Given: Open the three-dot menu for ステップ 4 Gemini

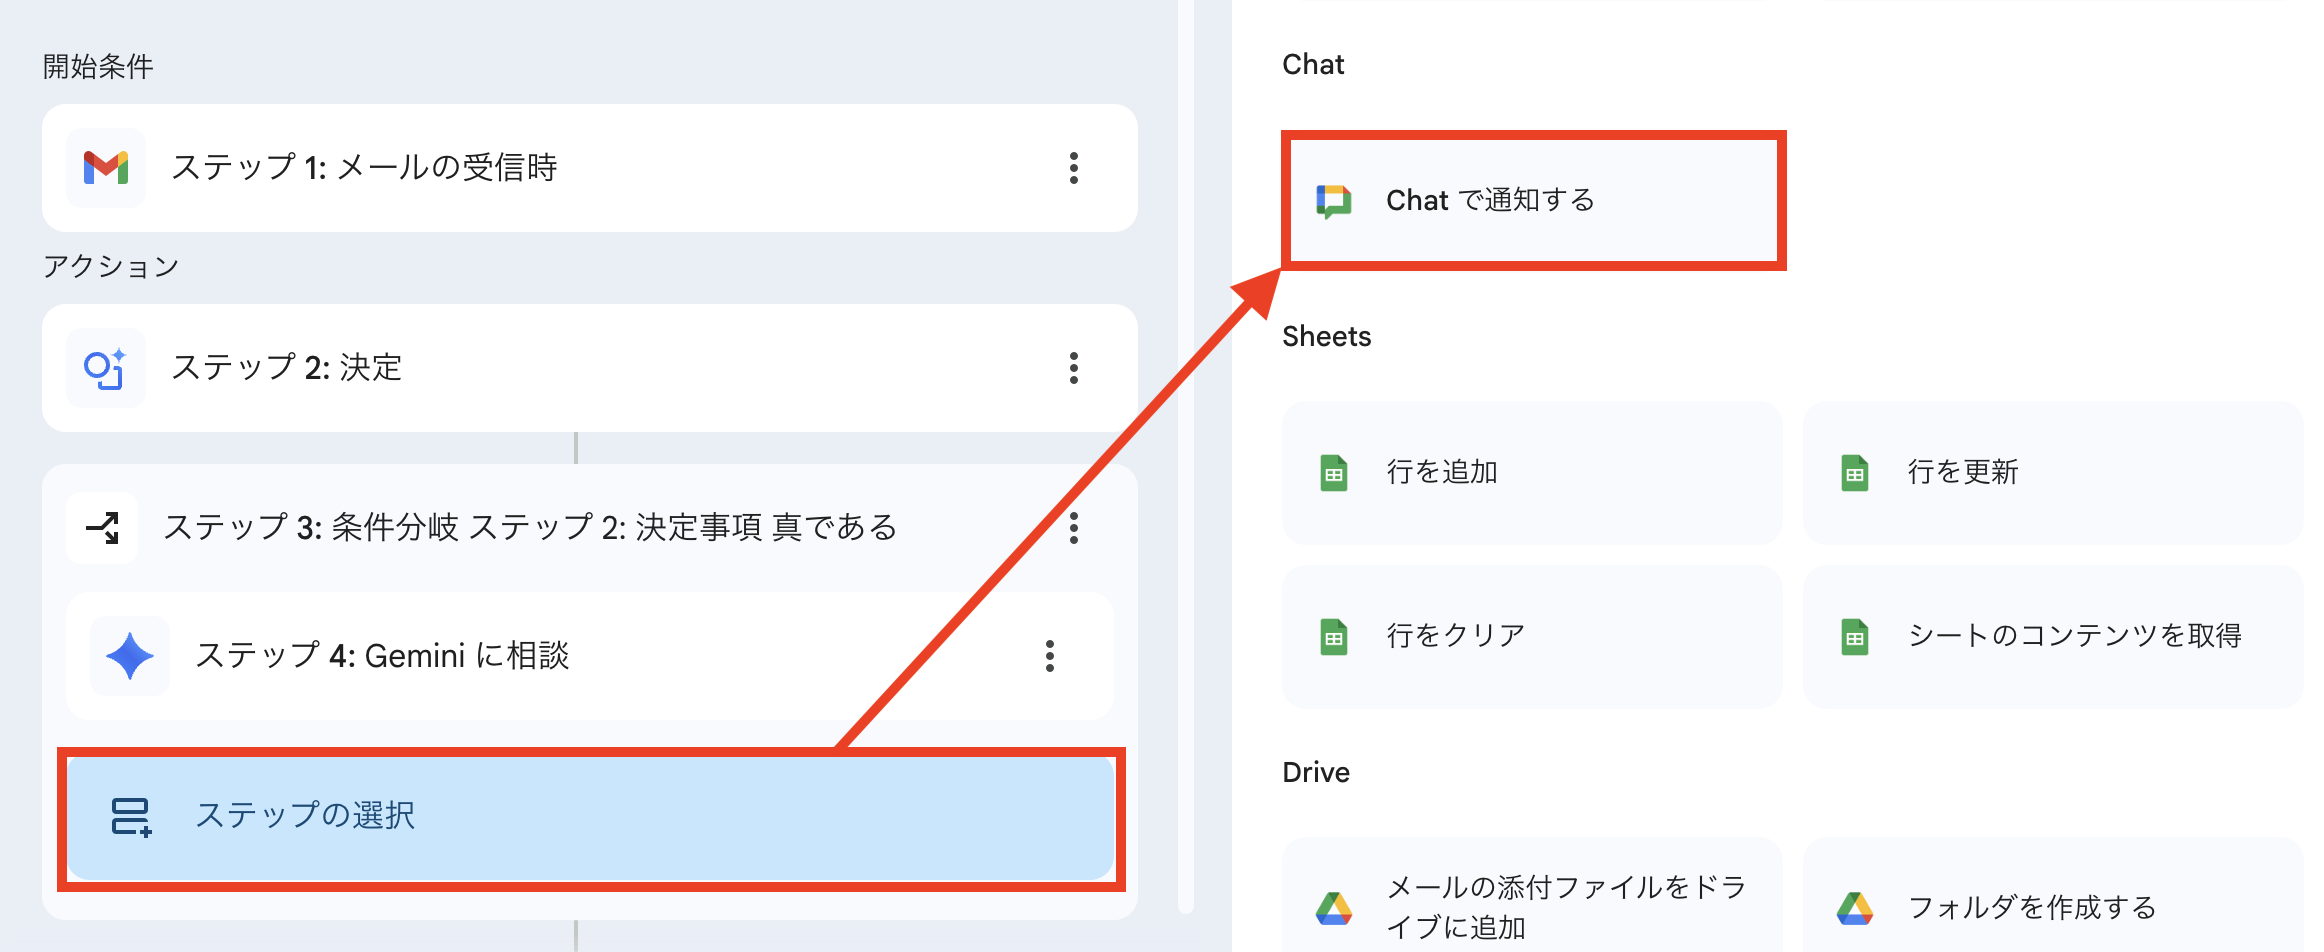Looking at the screenshot, I should click(1050, 656).
